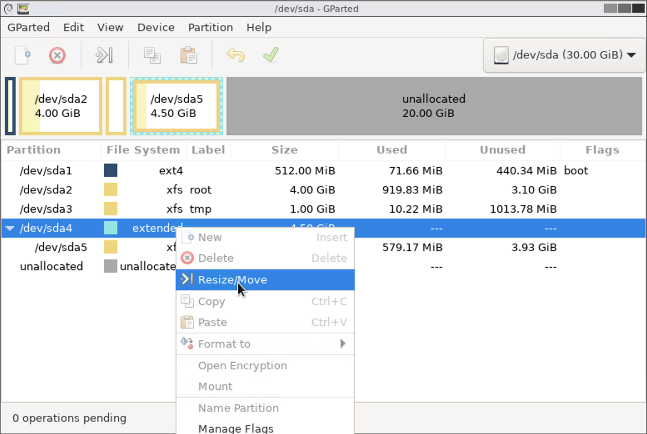The width and height of the screenshot is (647, 434).
Task: Choose Resize/Move from the context menu
Action: 265,280
